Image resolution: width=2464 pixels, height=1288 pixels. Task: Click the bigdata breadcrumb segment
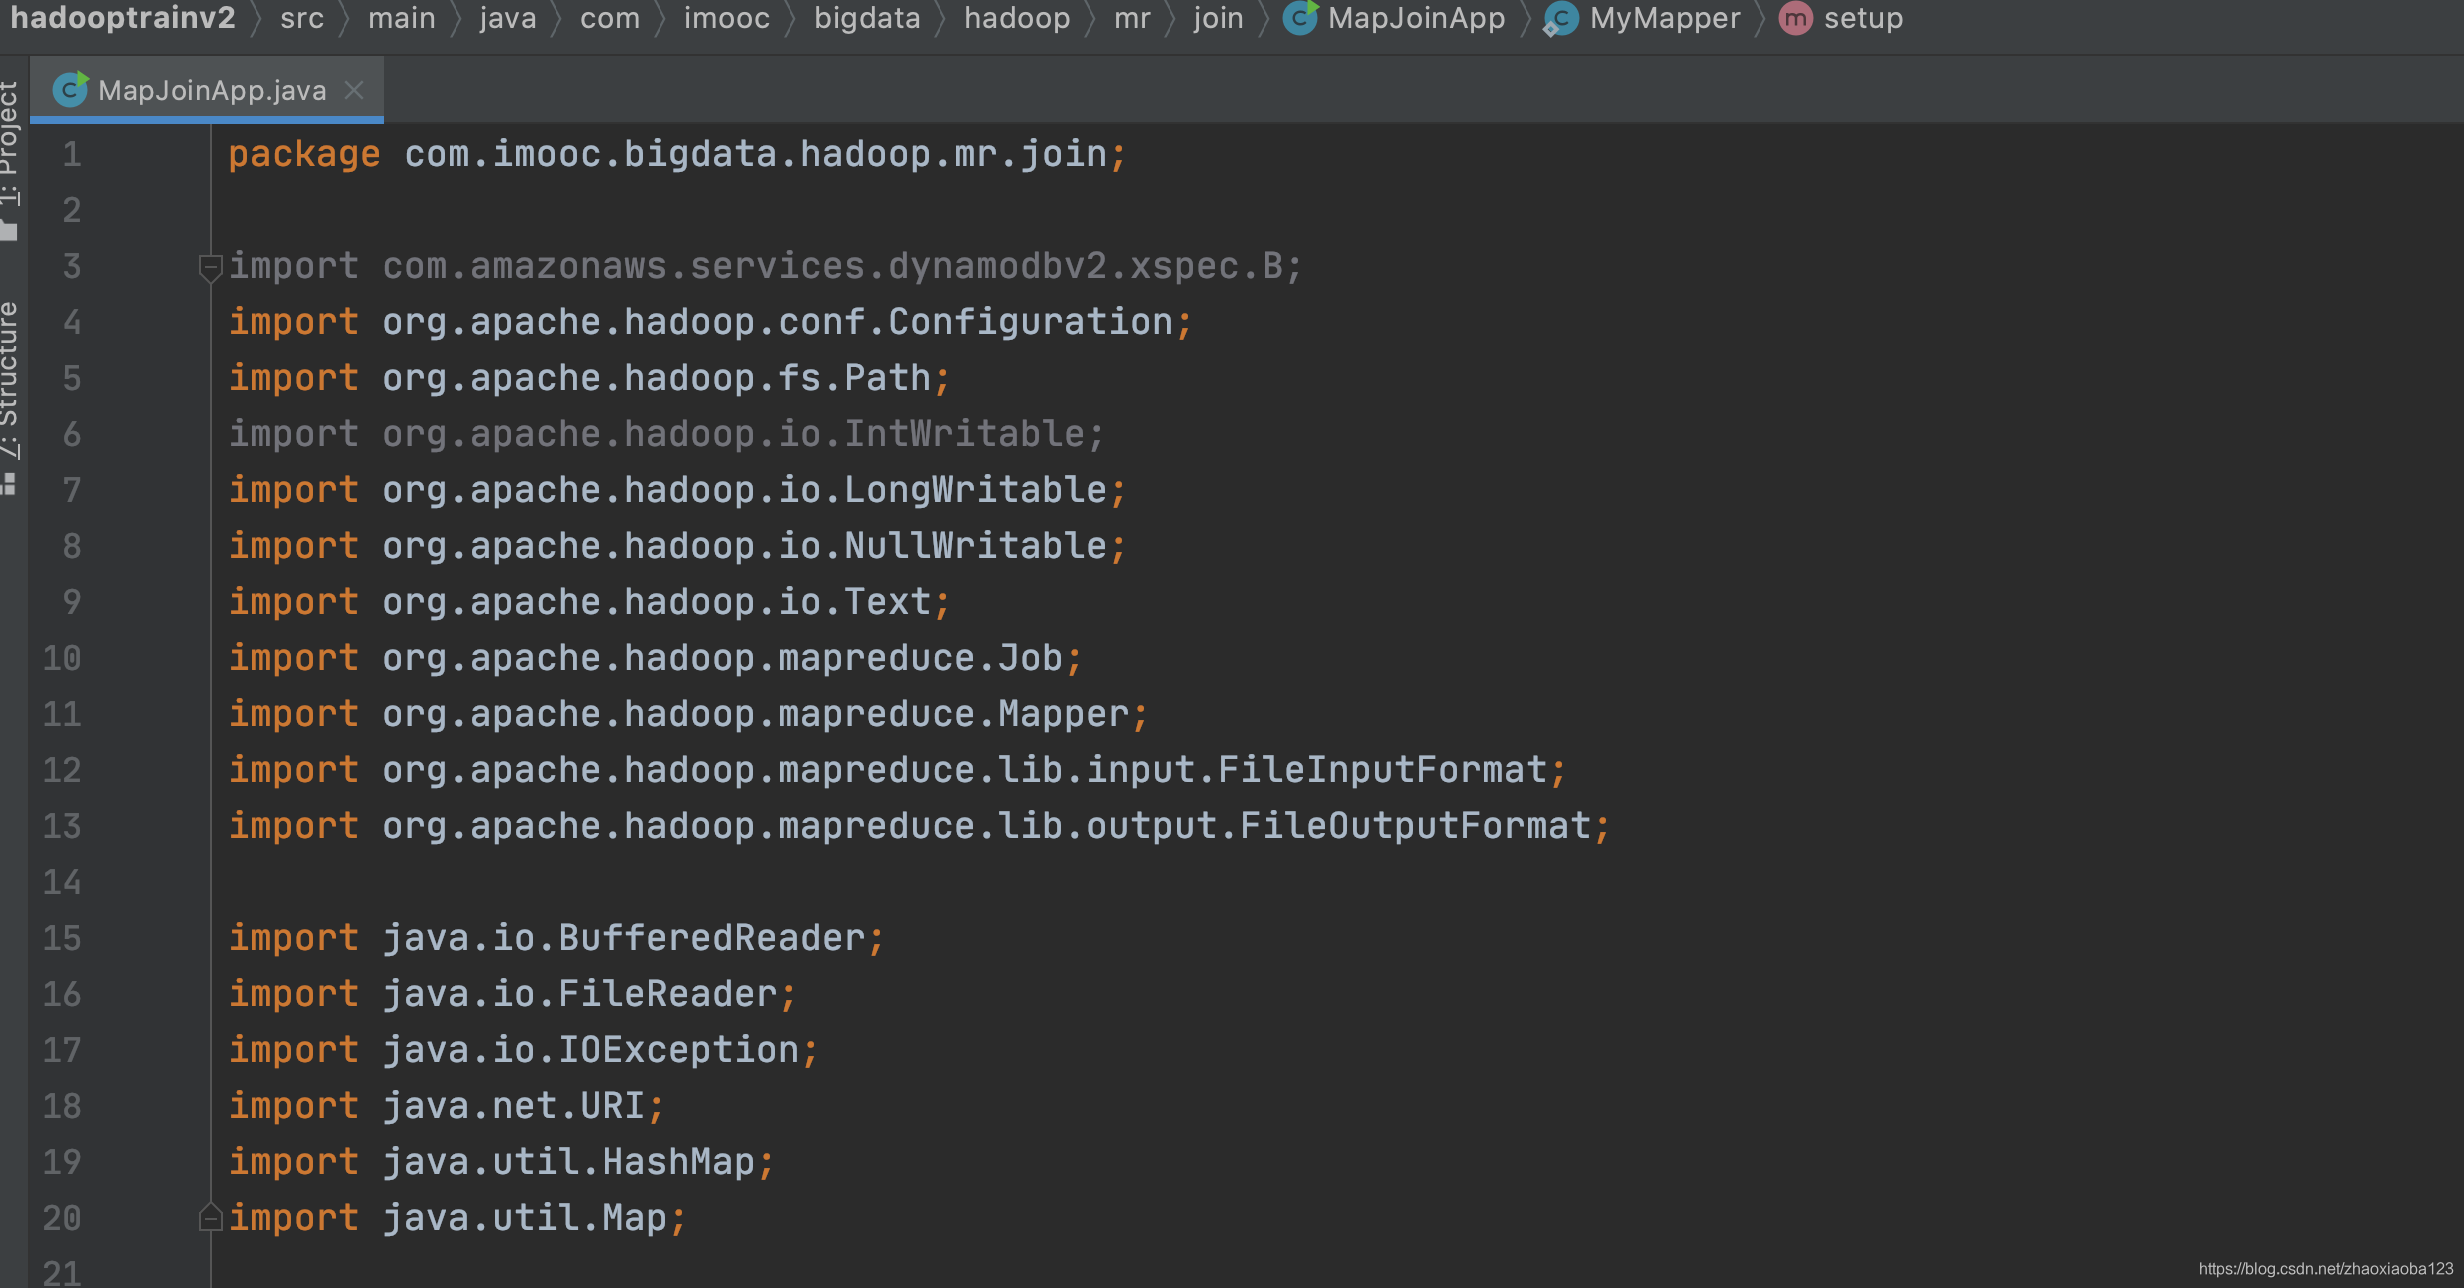pyautogui.click(x=867, y=18)
